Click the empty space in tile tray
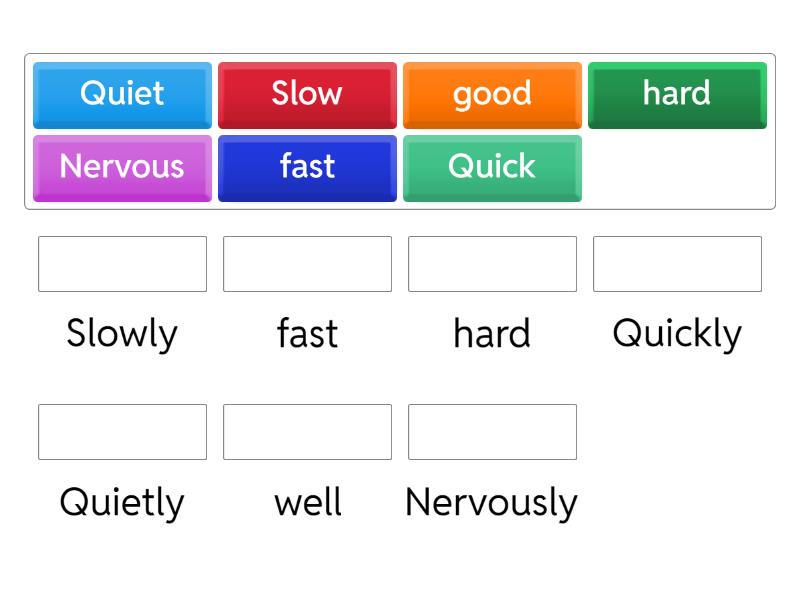The width and height of the screenshot is (800, 600). 677,168
